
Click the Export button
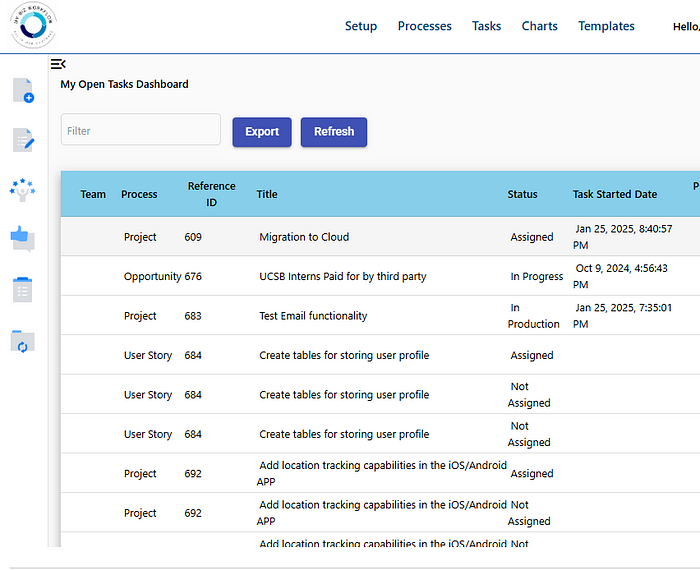tap(262, 132)
